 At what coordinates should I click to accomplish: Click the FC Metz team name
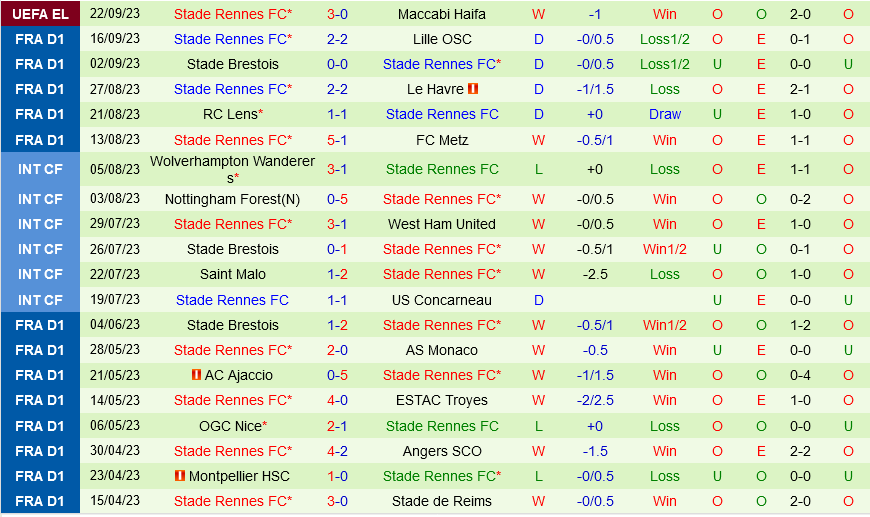(441, 140)
